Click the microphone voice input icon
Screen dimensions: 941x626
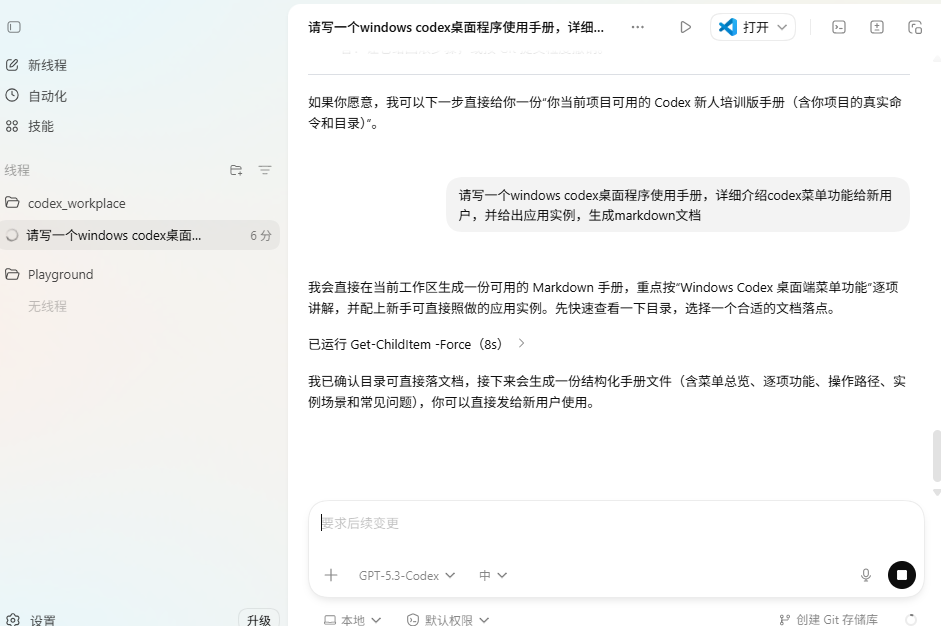[x=865, y=575]
